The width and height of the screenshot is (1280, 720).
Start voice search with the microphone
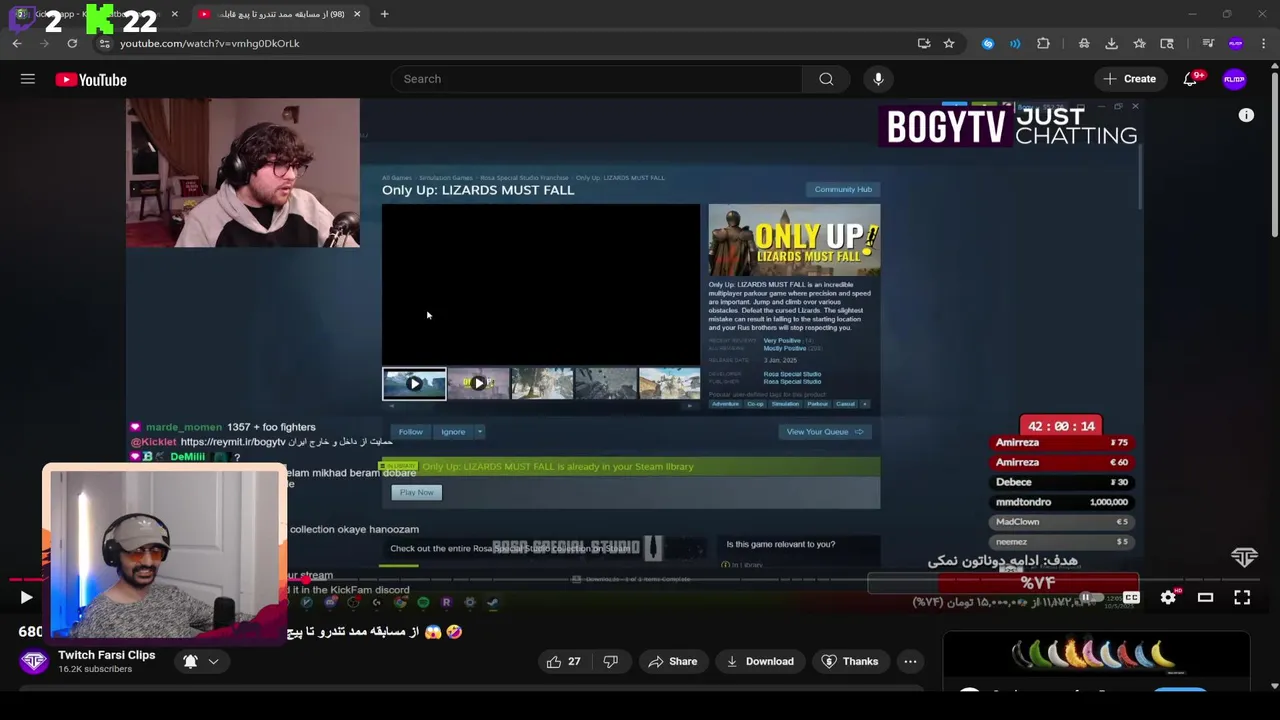878,79
